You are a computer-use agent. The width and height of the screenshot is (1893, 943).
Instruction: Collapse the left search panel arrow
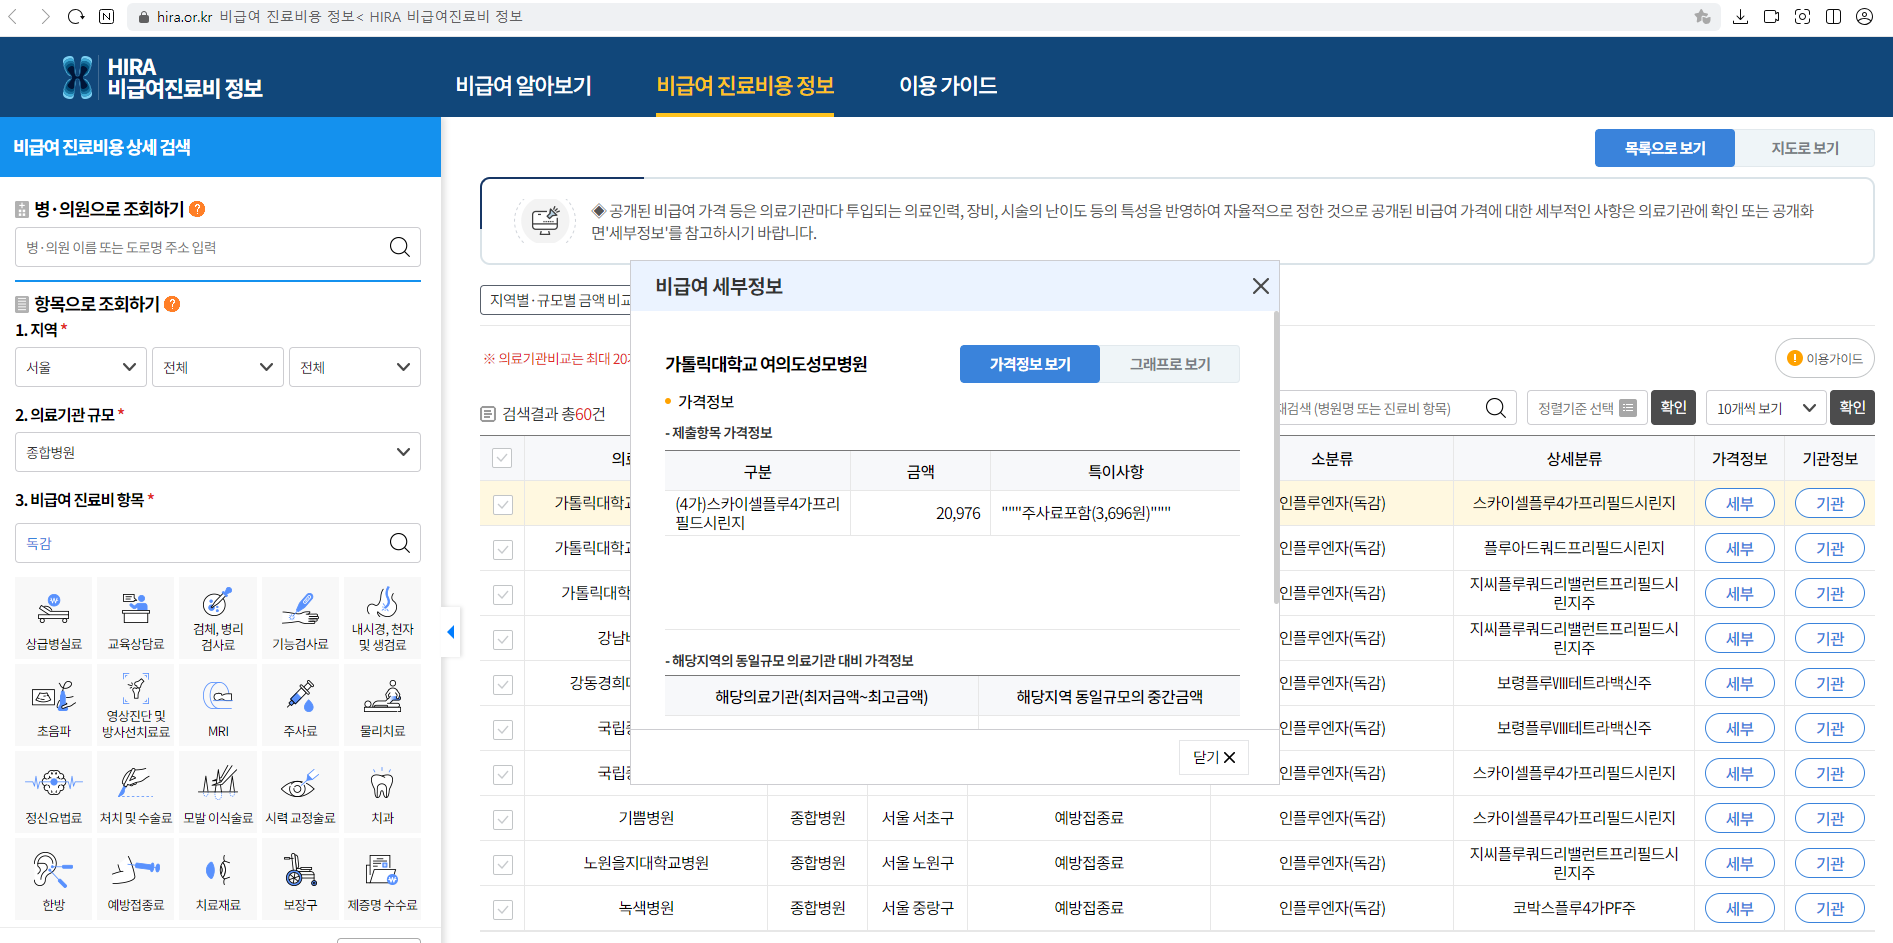pos(450,632)
